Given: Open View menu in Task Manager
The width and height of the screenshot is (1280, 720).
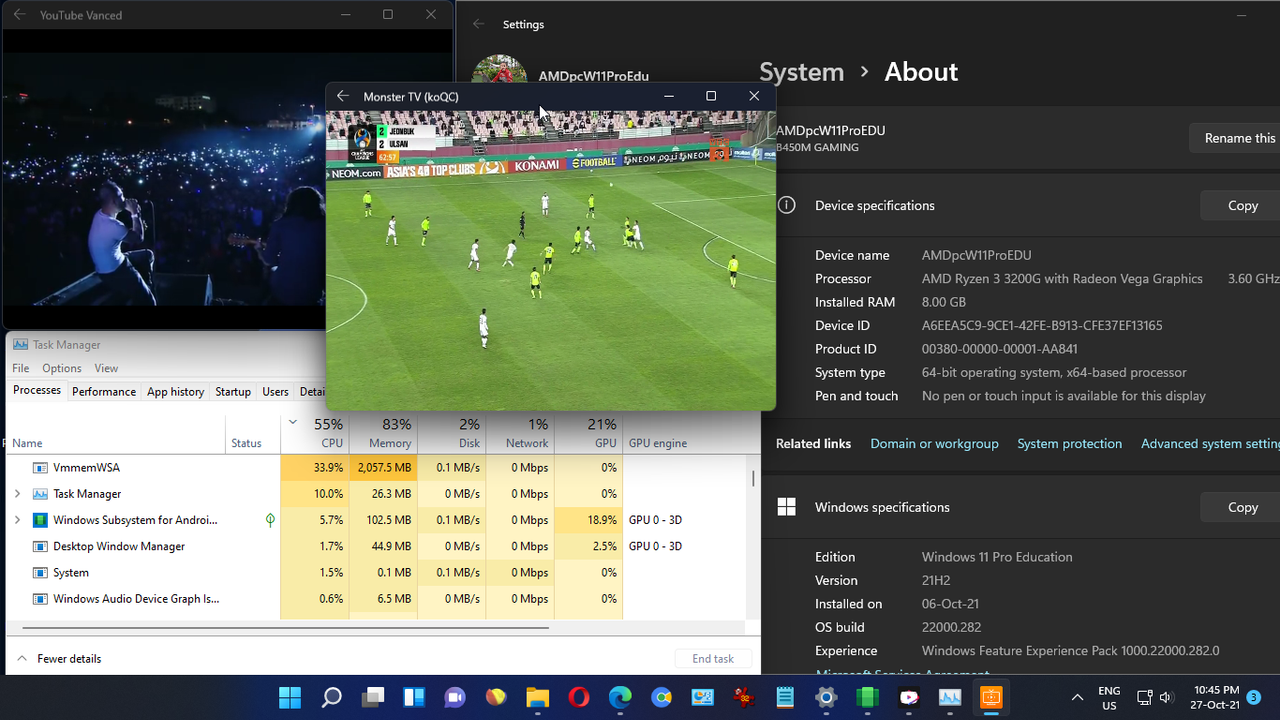Looking at the screenshot, I should click(106, 368).
